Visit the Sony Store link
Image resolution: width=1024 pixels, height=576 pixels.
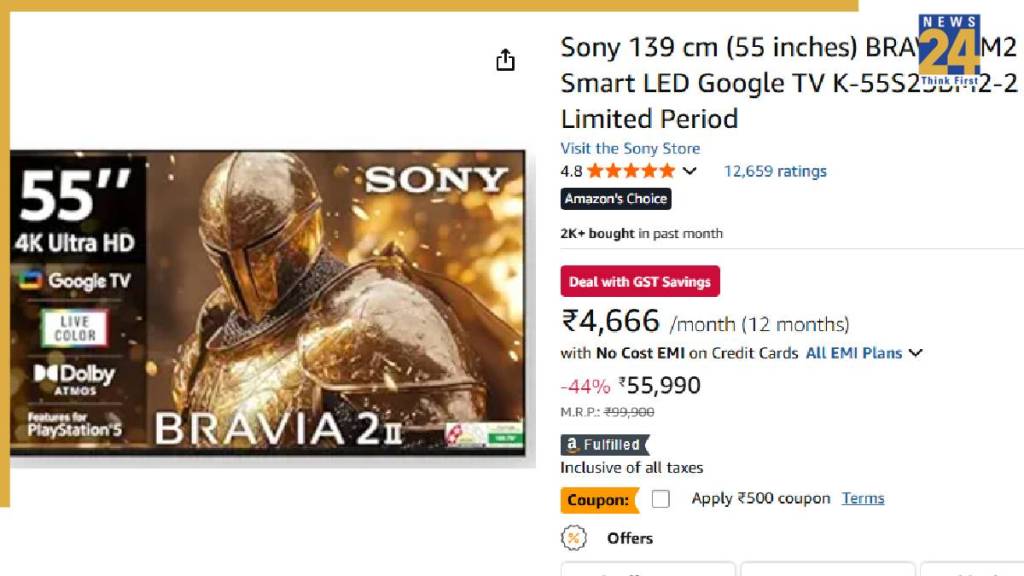630,148
